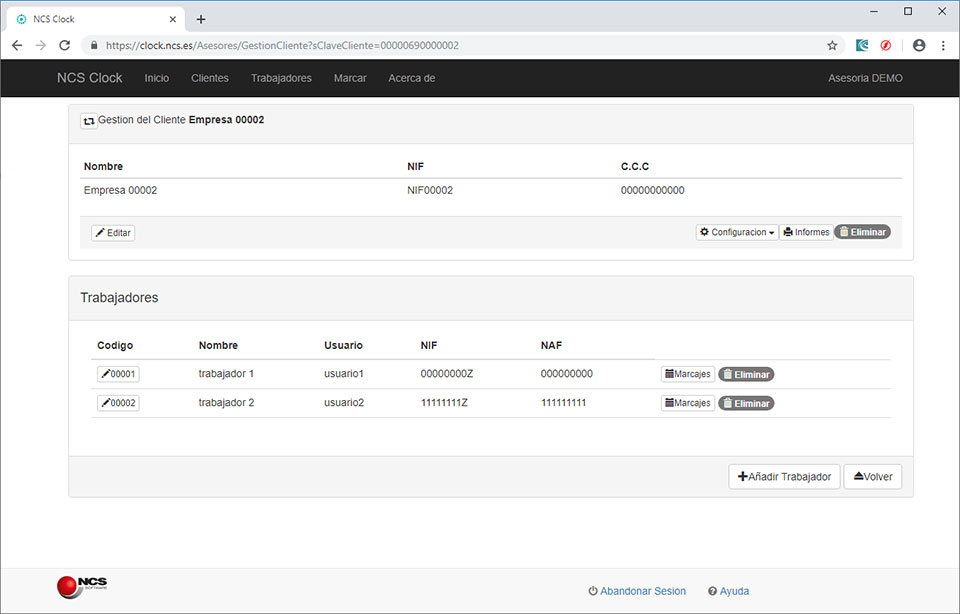Bookmark this page with the star icon
Image resolution: width=960 pixels, height=614 pixels.
pos(832,45)
